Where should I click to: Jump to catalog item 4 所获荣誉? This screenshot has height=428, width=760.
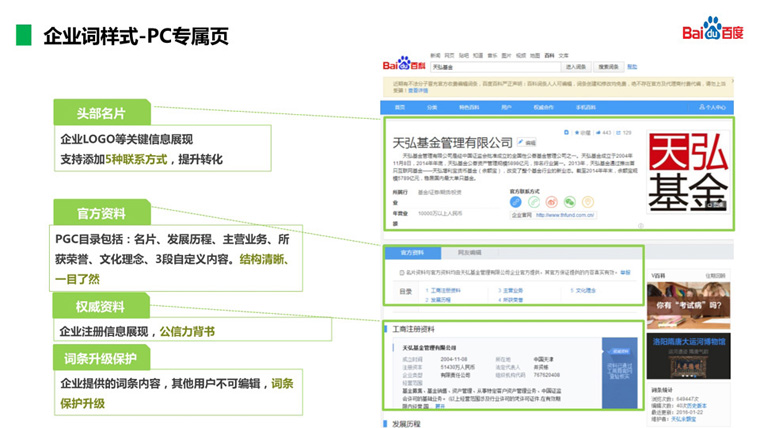point(511,300)
